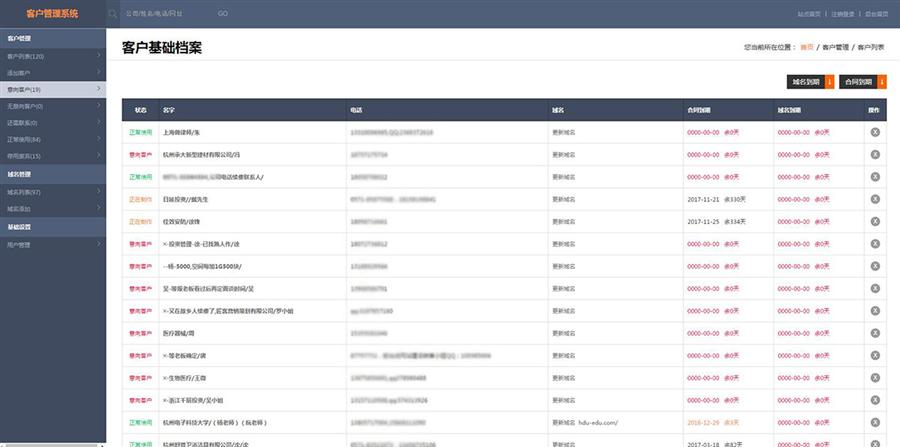Click the company/name/phone search input field

tap(167, 14)
